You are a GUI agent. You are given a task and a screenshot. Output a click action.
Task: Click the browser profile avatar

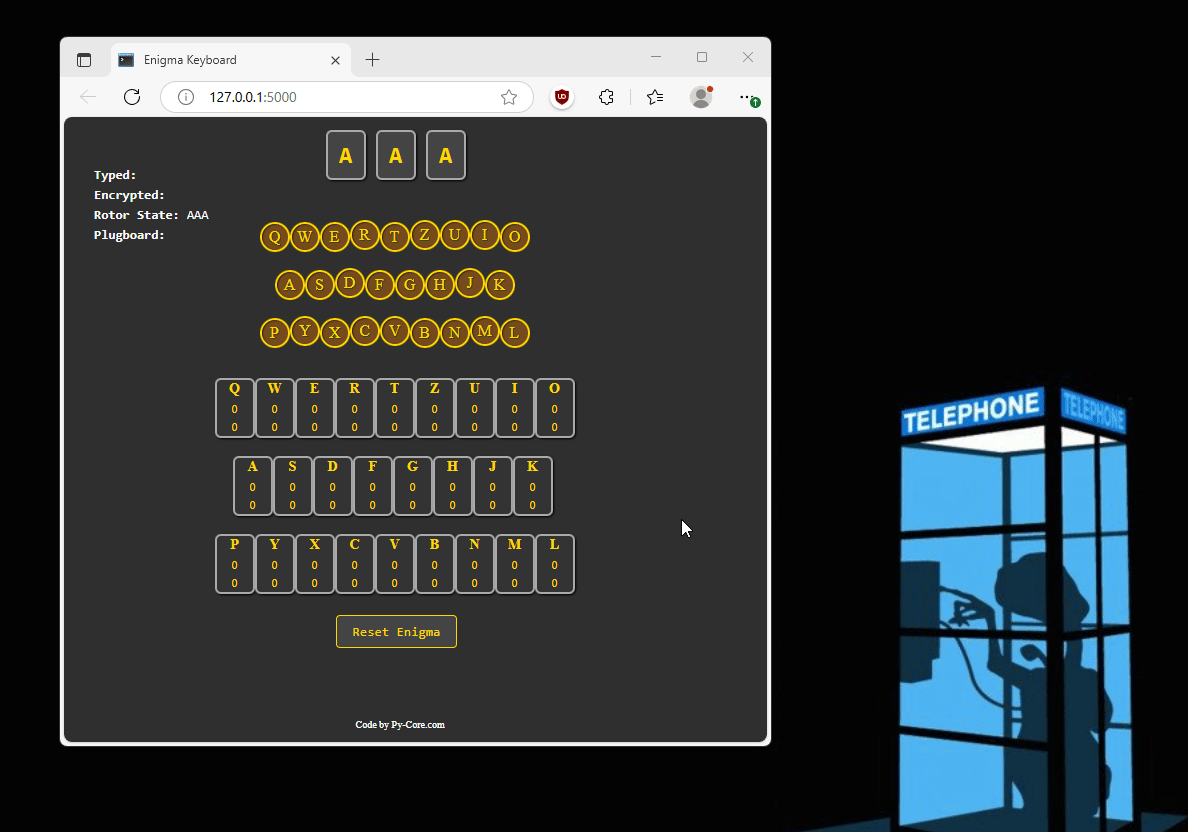pyautogui.click(x=701, y=97)
